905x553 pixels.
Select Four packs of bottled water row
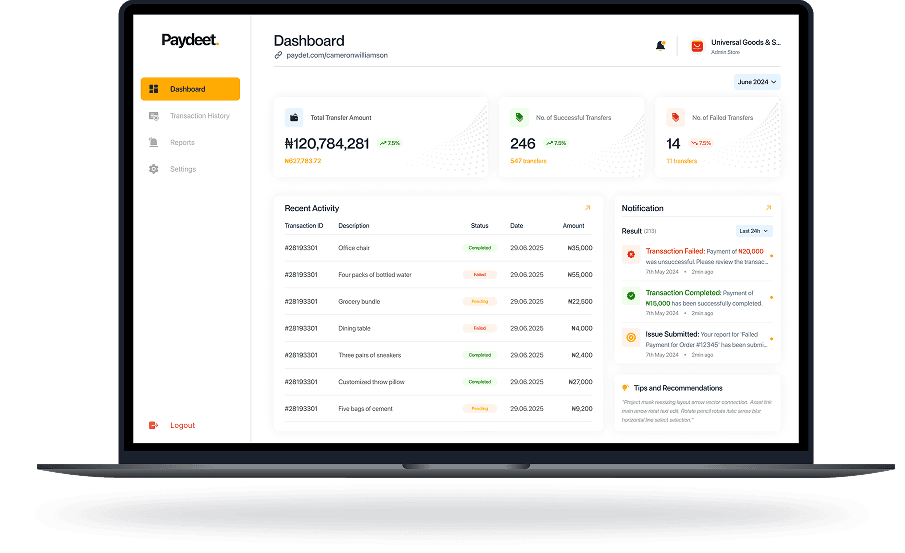439,275
